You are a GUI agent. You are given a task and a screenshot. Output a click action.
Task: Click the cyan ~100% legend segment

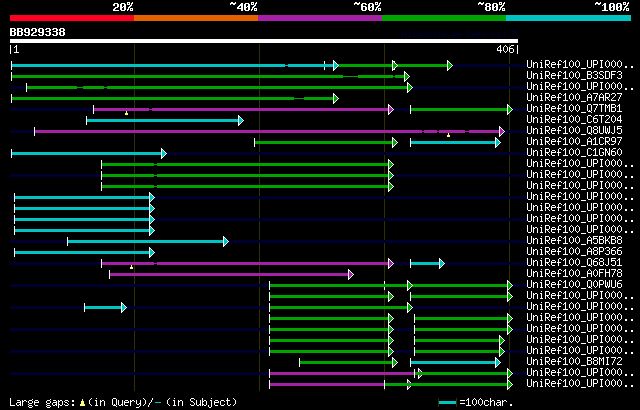point(569,18)
